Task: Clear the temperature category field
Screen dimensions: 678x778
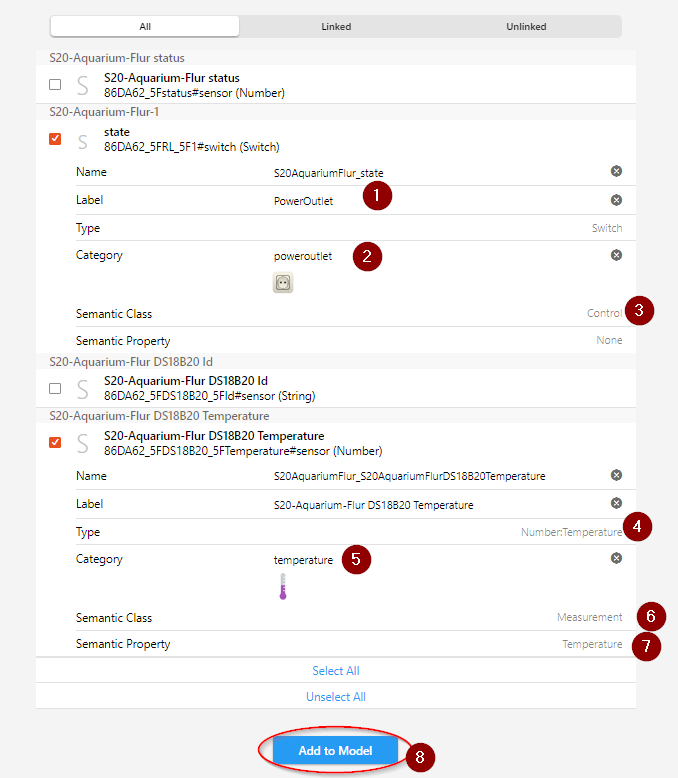Action: click(x=616, y=559)
